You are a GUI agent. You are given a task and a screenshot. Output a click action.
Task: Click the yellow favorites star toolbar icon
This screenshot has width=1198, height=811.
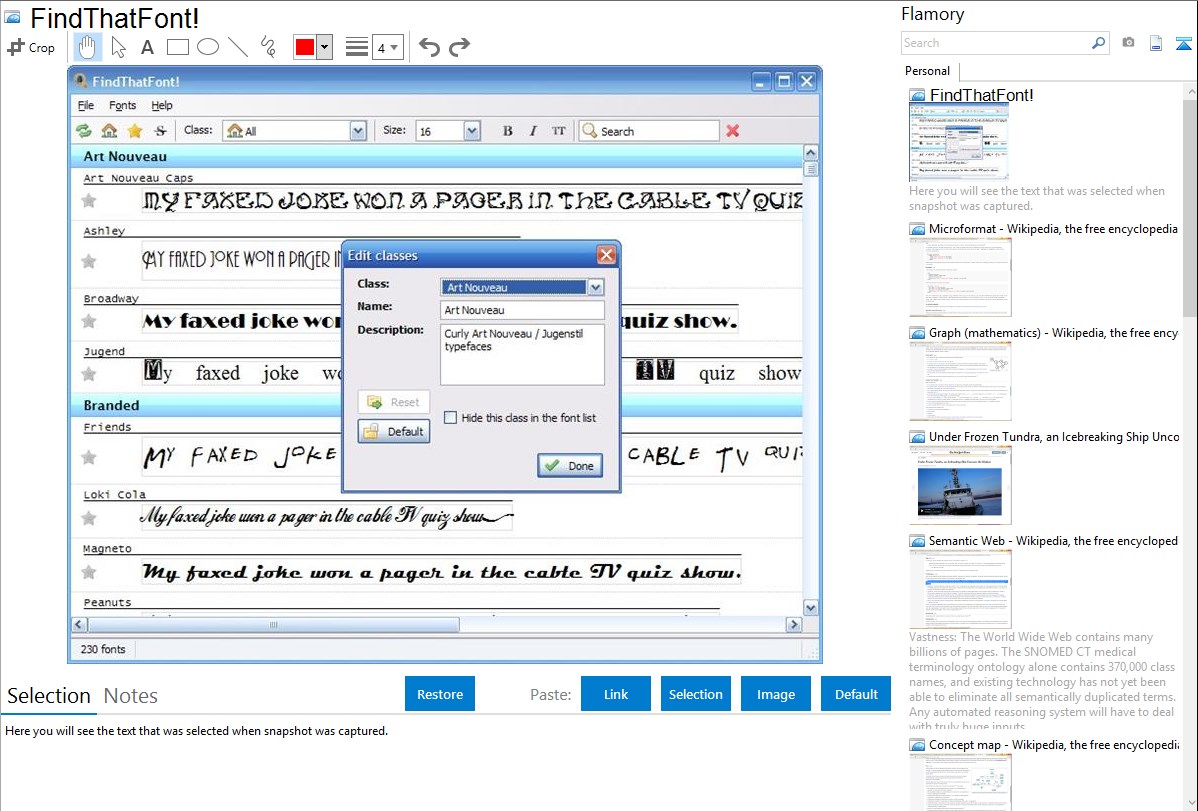(x=134, y=131)
